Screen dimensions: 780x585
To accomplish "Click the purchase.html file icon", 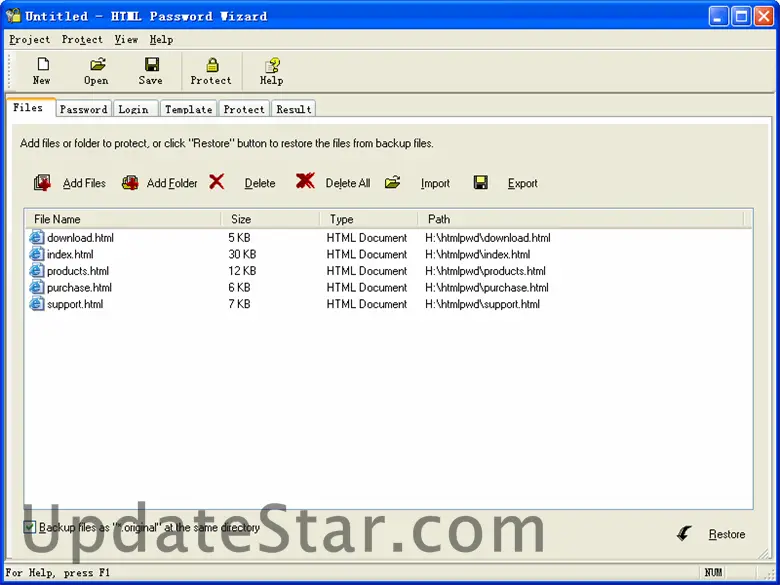I will click(x=36, y=287).
